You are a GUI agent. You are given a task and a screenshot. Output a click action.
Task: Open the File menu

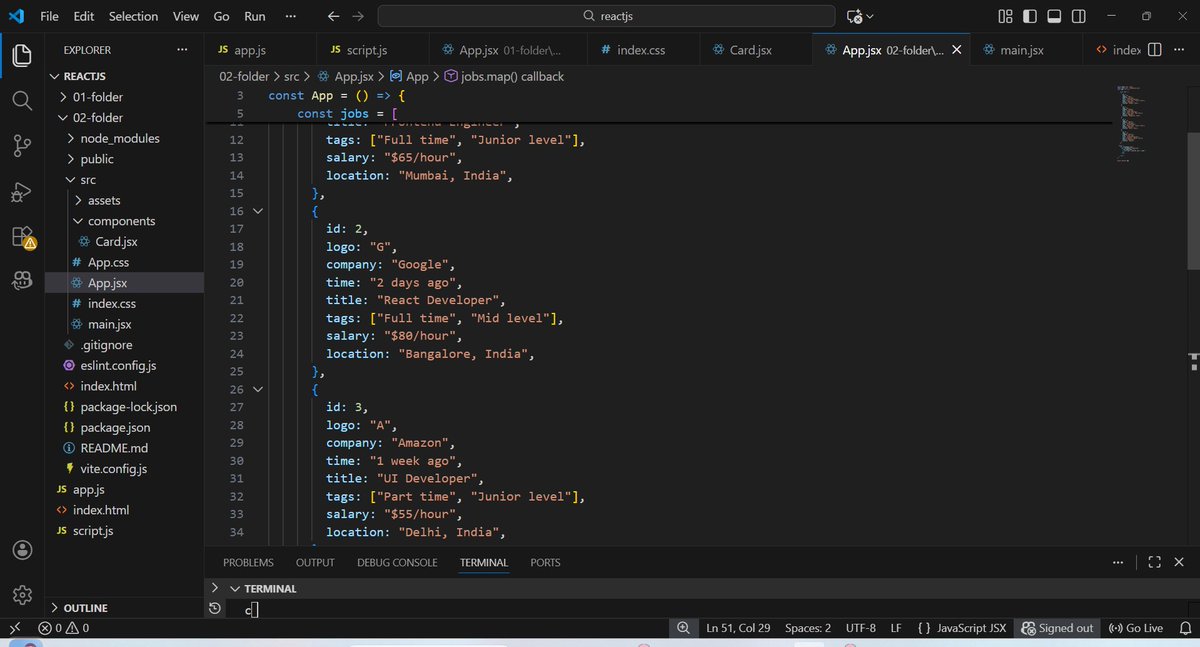coord(50,16)
